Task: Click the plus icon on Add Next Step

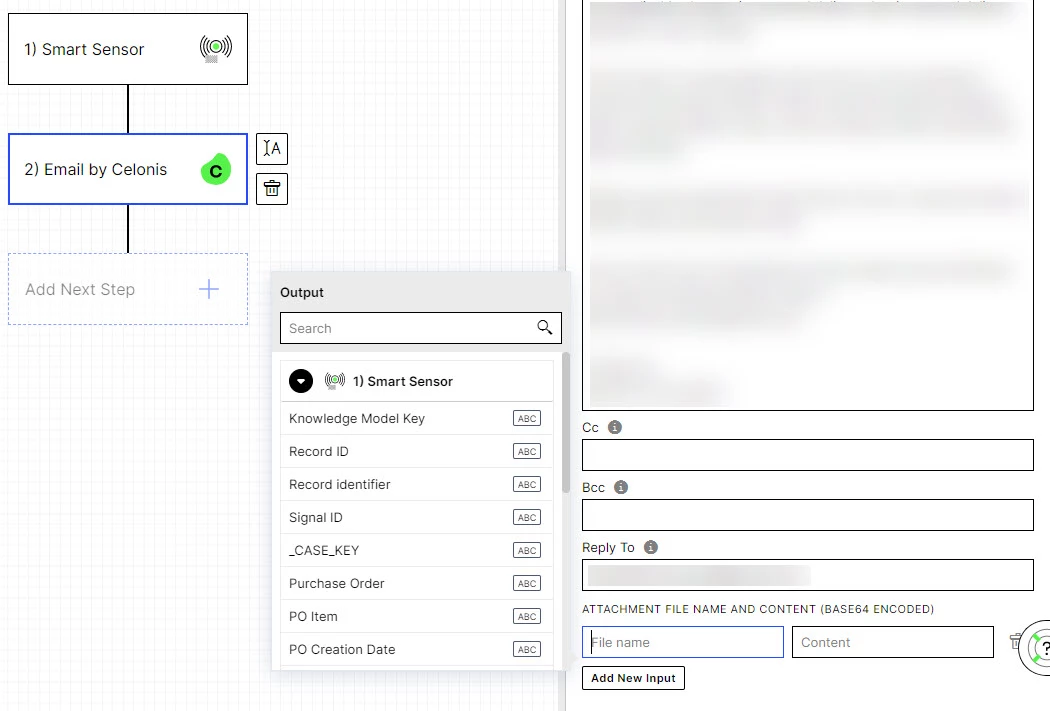Action: pyautogui.click(x=209, y=289)
